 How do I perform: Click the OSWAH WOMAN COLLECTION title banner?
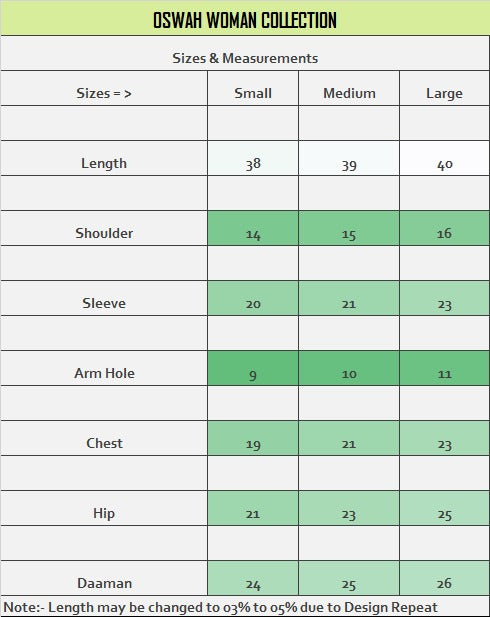[245, 18]
